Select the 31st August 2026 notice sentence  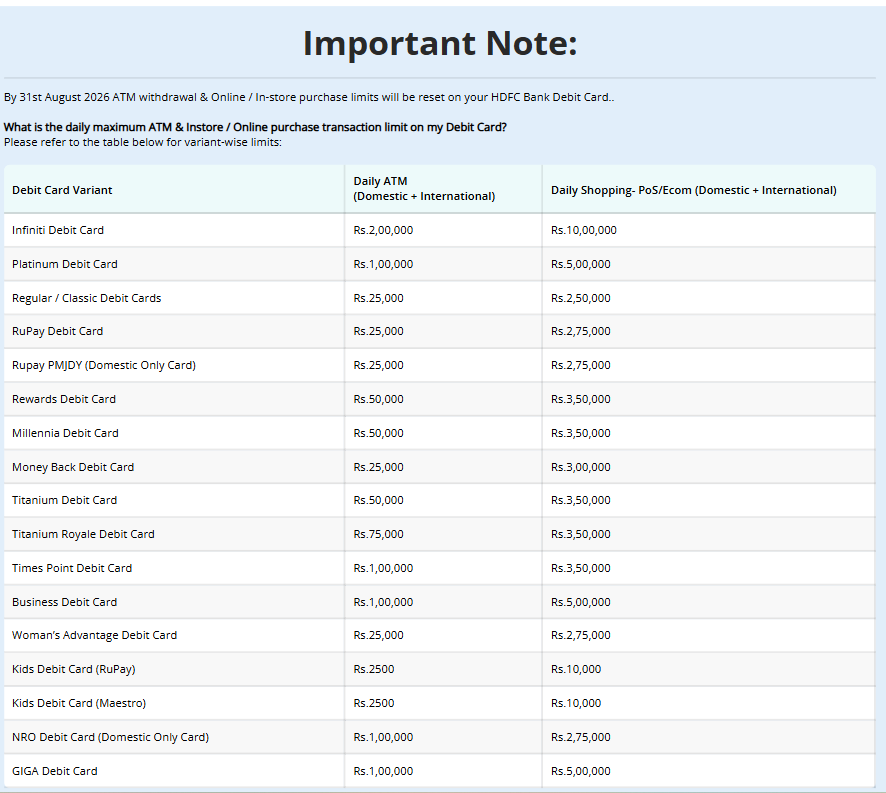click(x=309, y=97)
